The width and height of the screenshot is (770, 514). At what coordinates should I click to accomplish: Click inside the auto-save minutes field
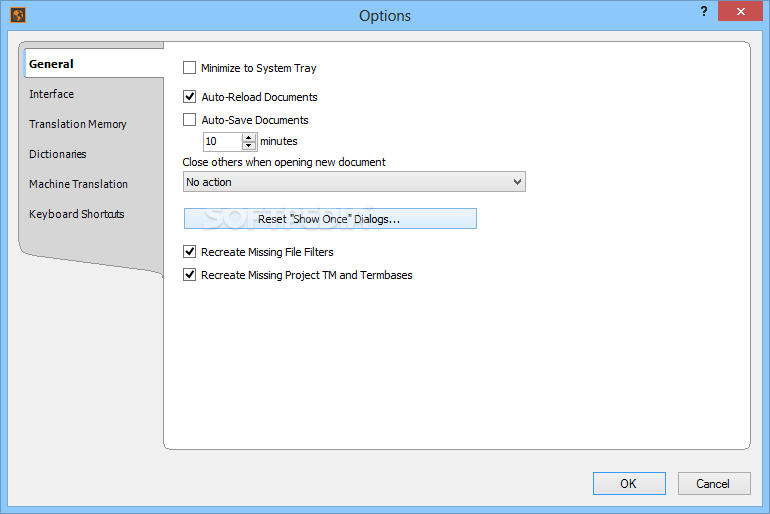(222, 142)
